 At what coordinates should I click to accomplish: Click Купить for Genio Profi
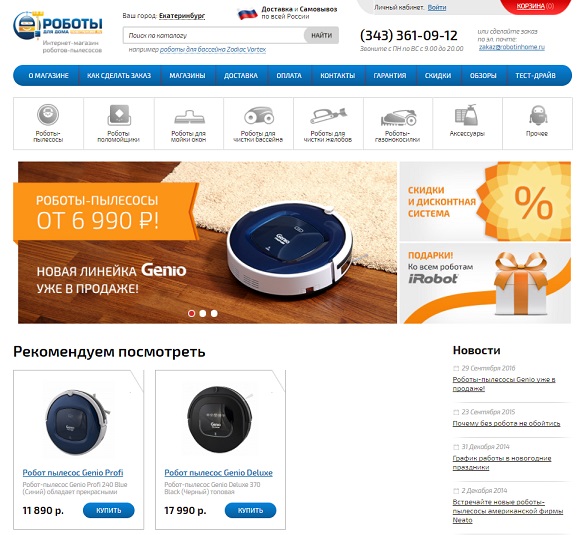click(109, 511)
